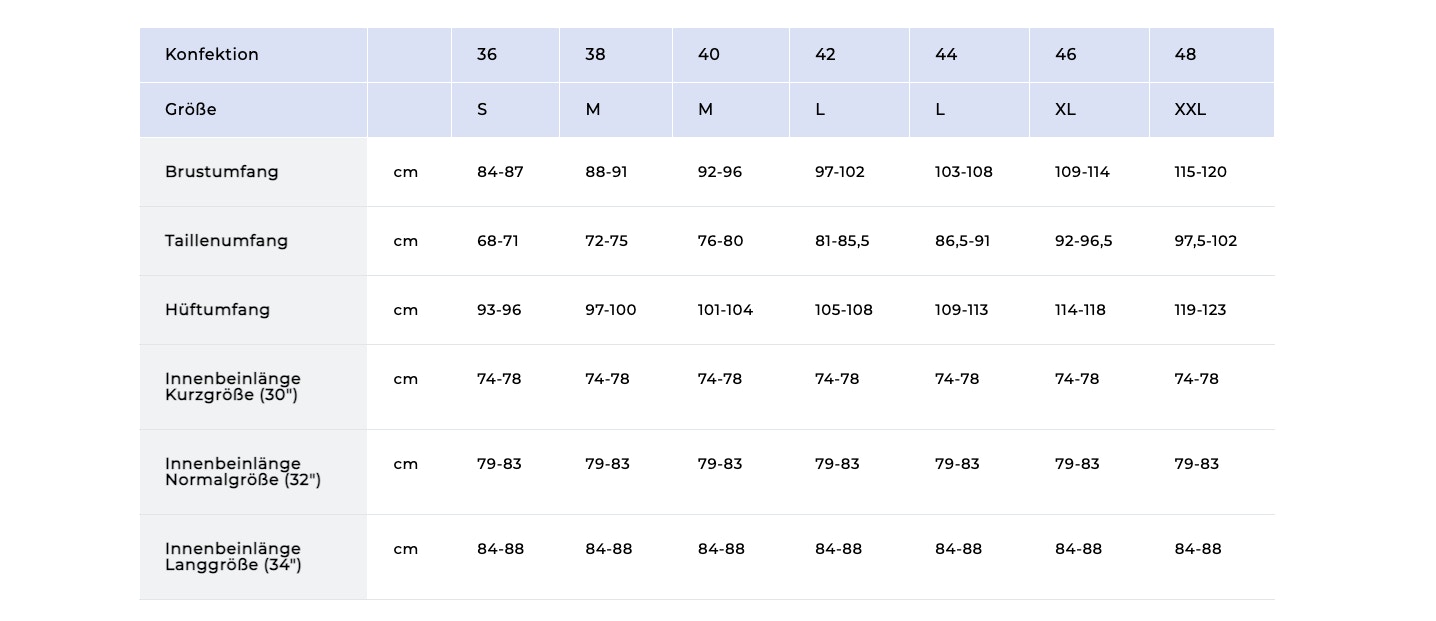
Task: Select the XL size cell
Action: click(x=1065, y=109)
